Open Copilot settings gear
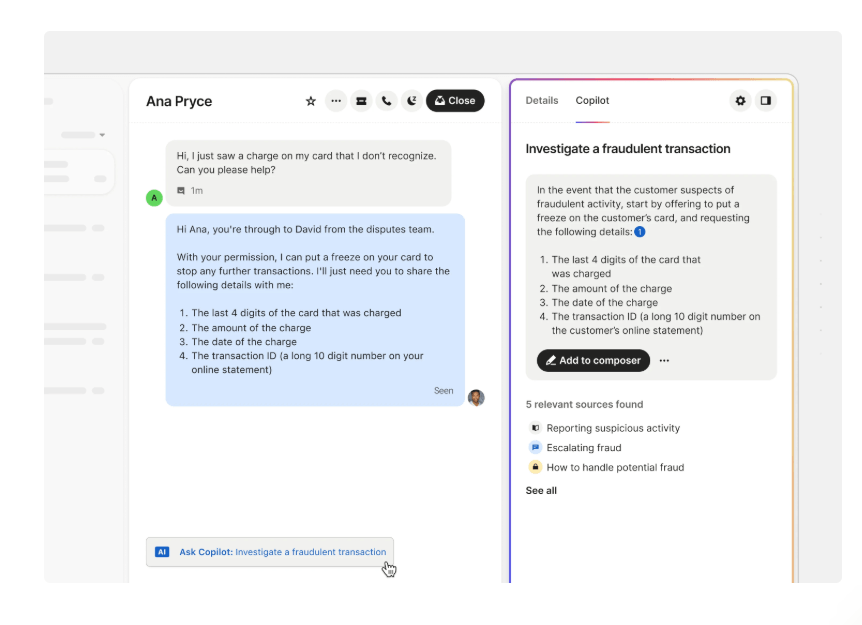The height and width of the screenshot is (625, 862). 740,101
